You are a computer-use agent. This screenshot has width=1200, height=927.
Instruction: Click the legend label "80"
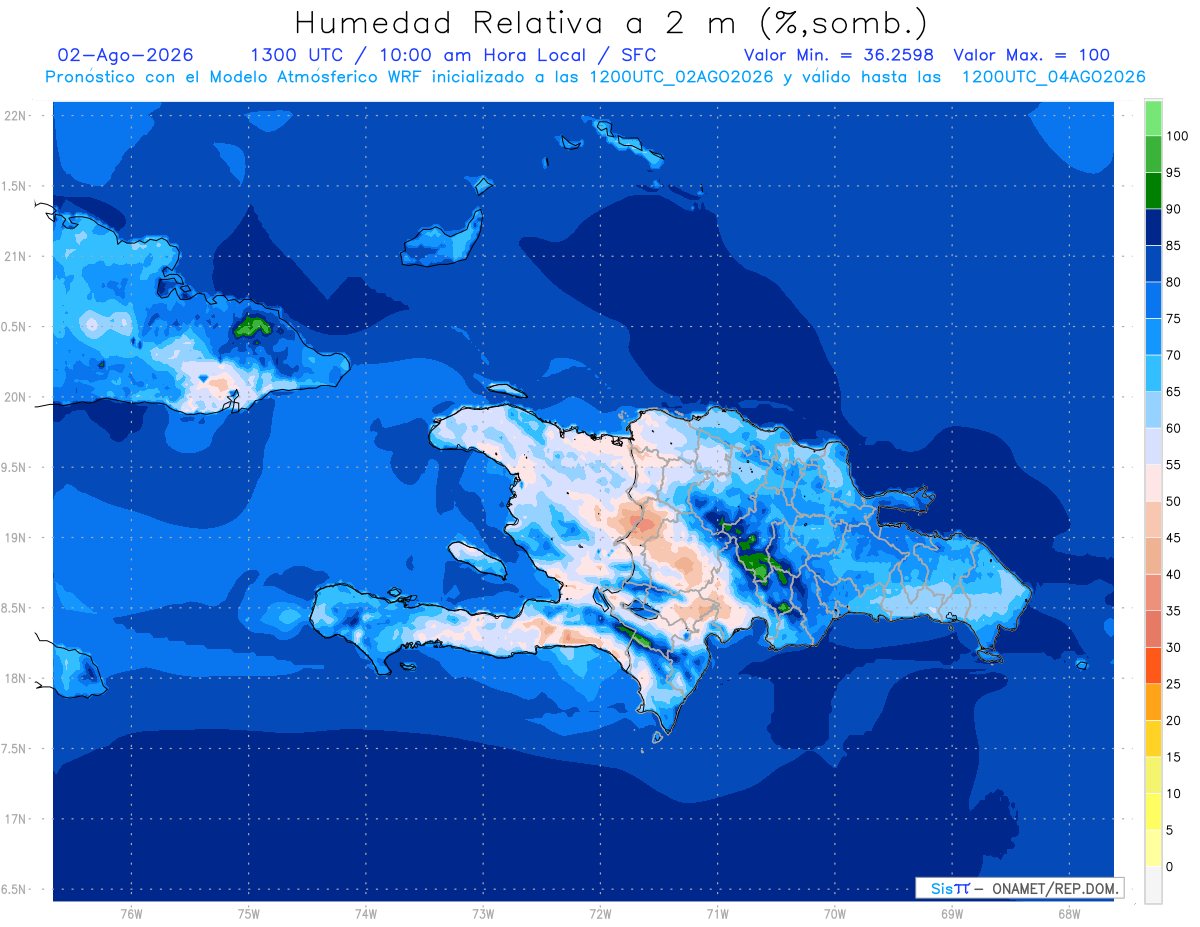point(1173,282)
